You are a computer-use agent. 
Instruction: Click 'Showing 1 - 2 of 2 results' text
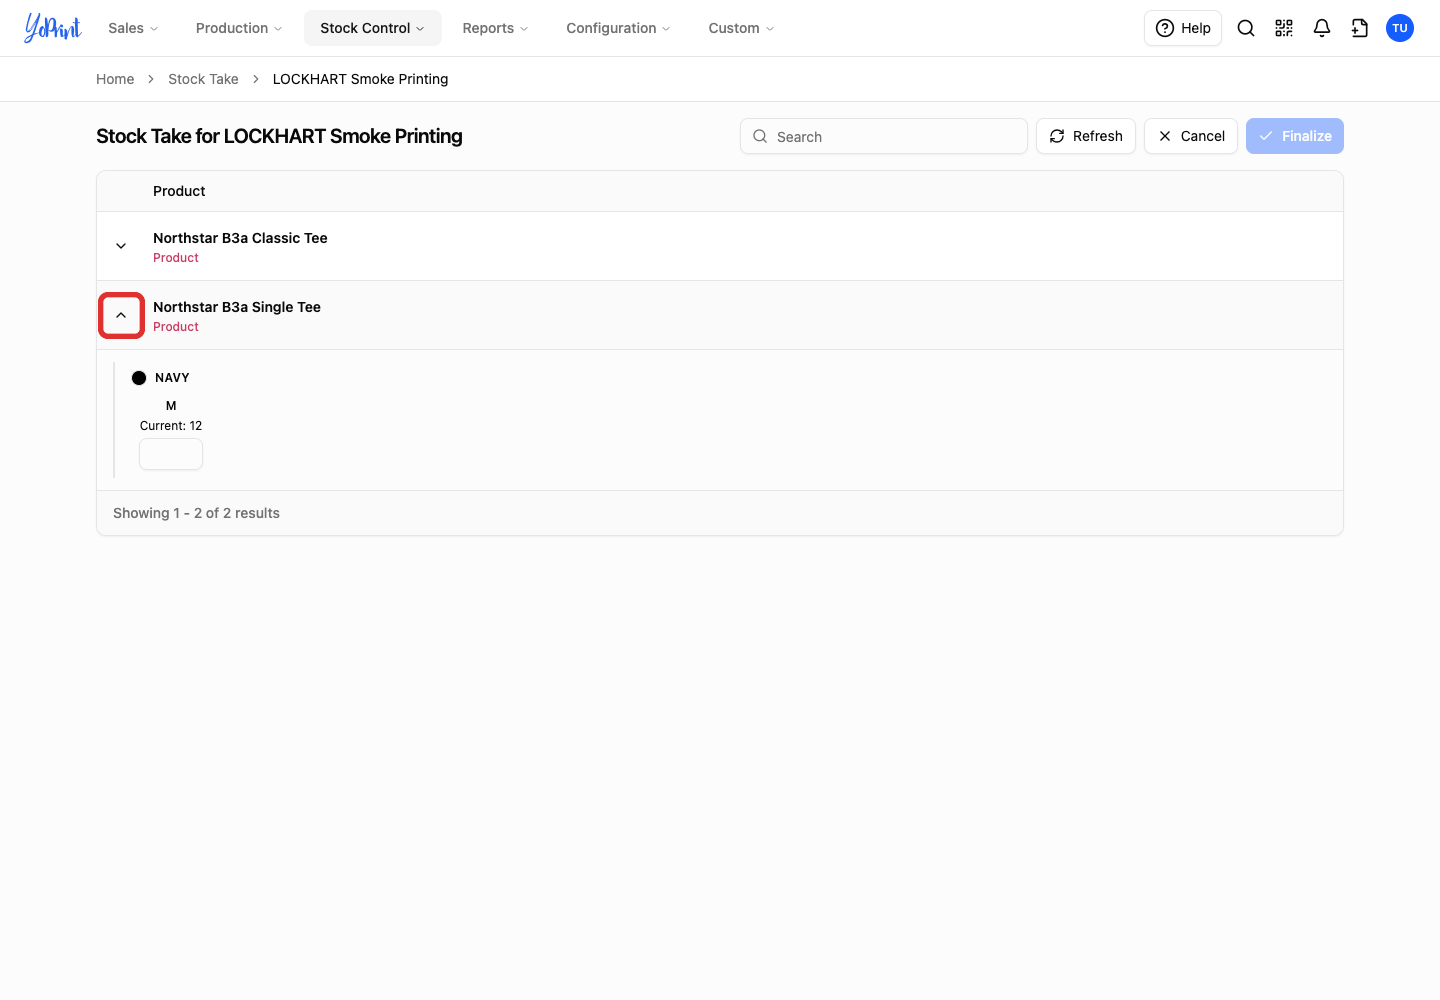tap(196, 513)
